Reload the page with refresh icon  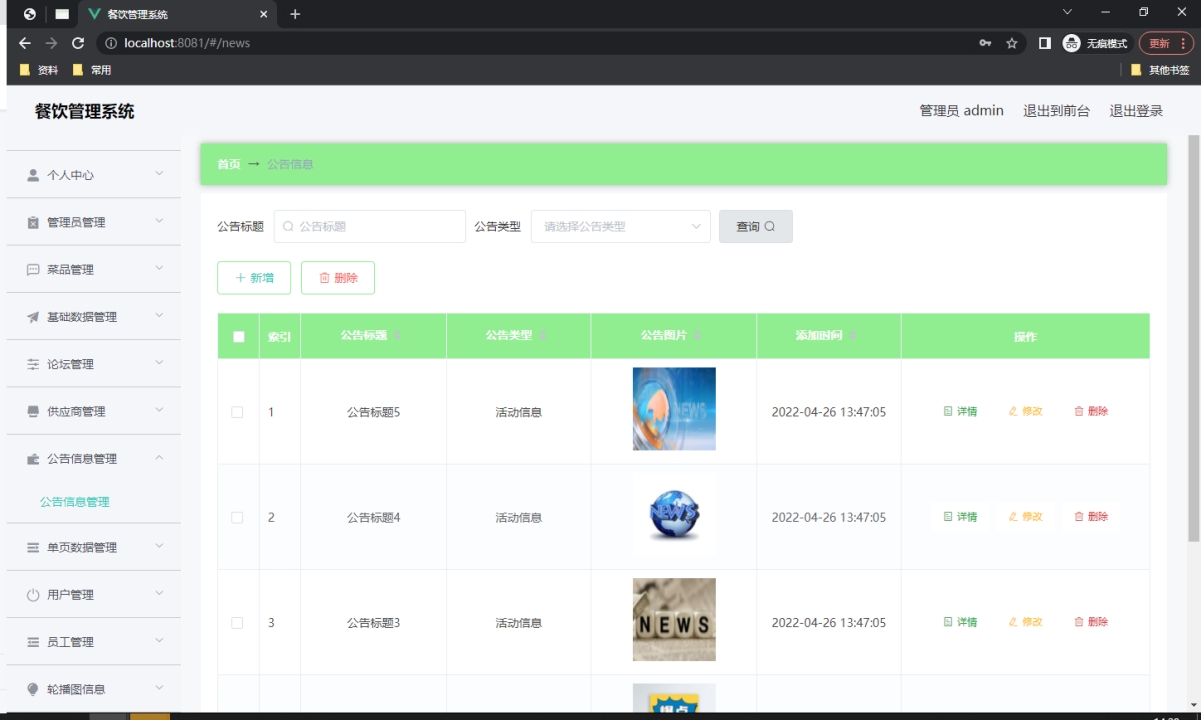tap(78, 43)
